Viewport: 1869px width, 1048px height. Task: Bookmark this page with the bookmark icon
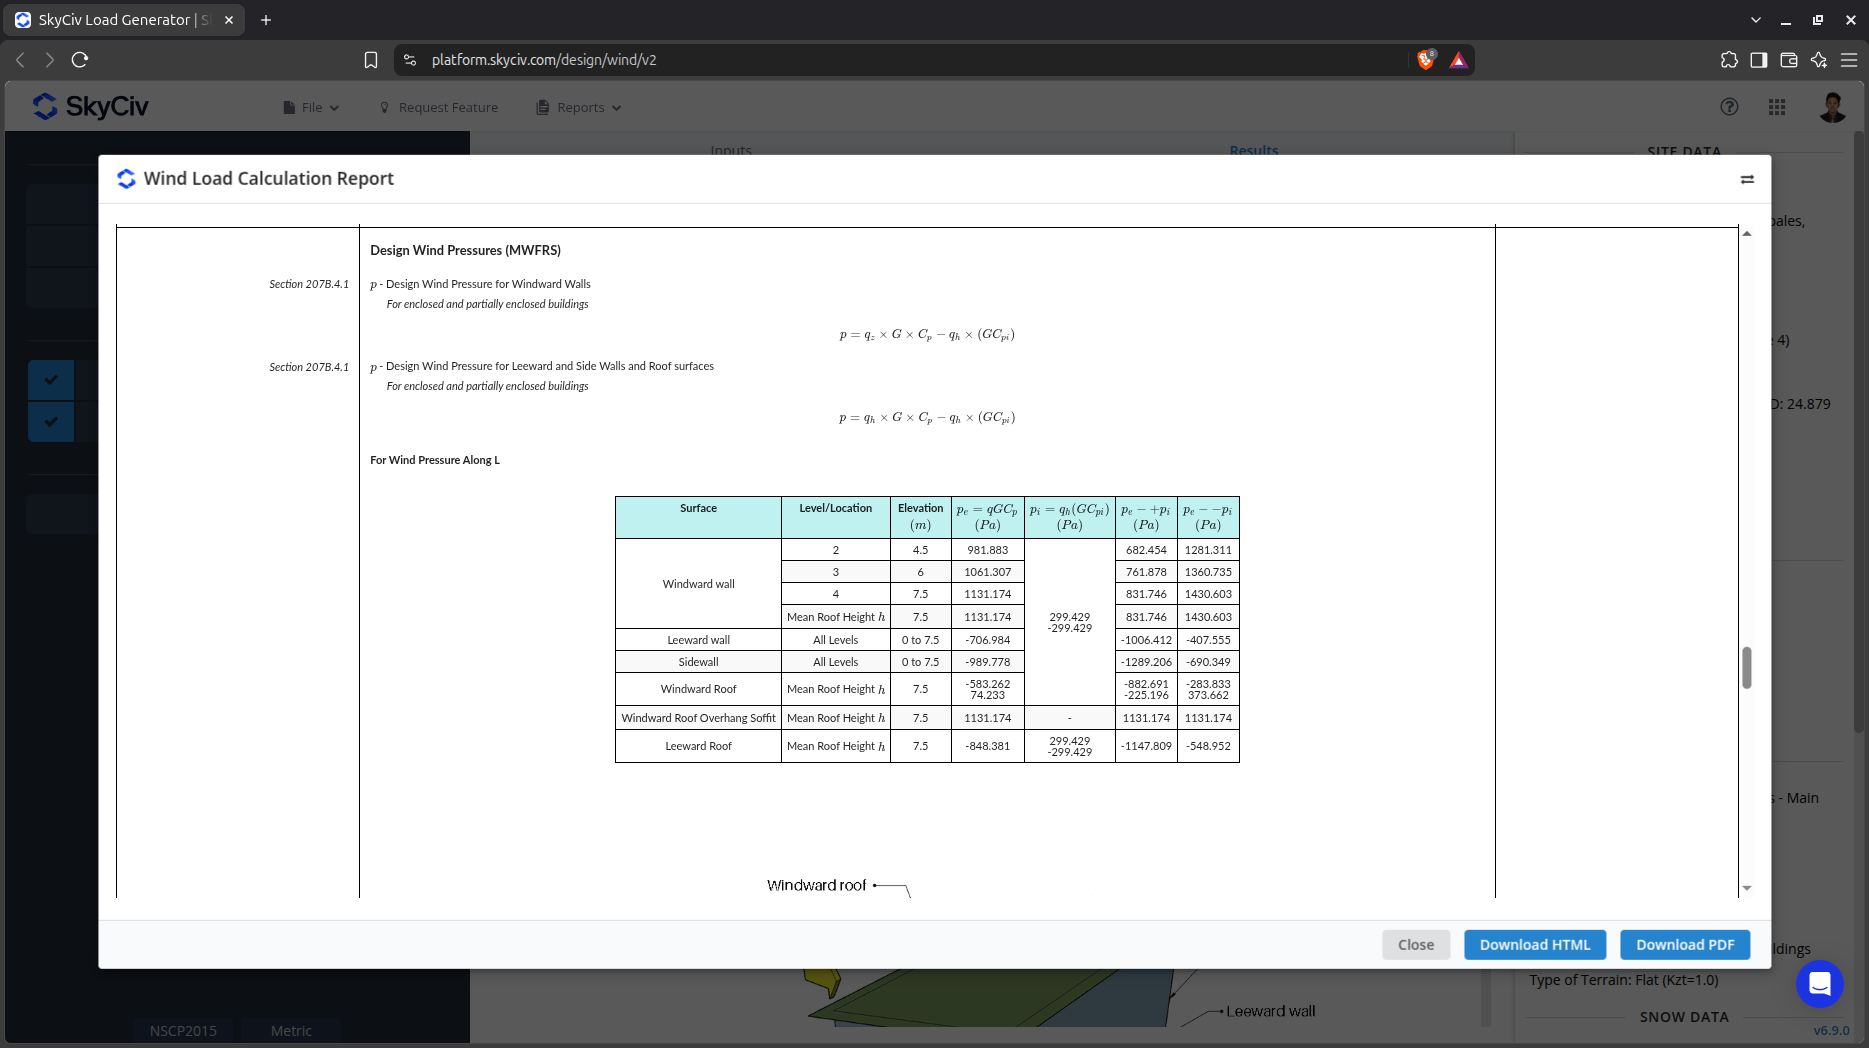click(x=371, y=60)
